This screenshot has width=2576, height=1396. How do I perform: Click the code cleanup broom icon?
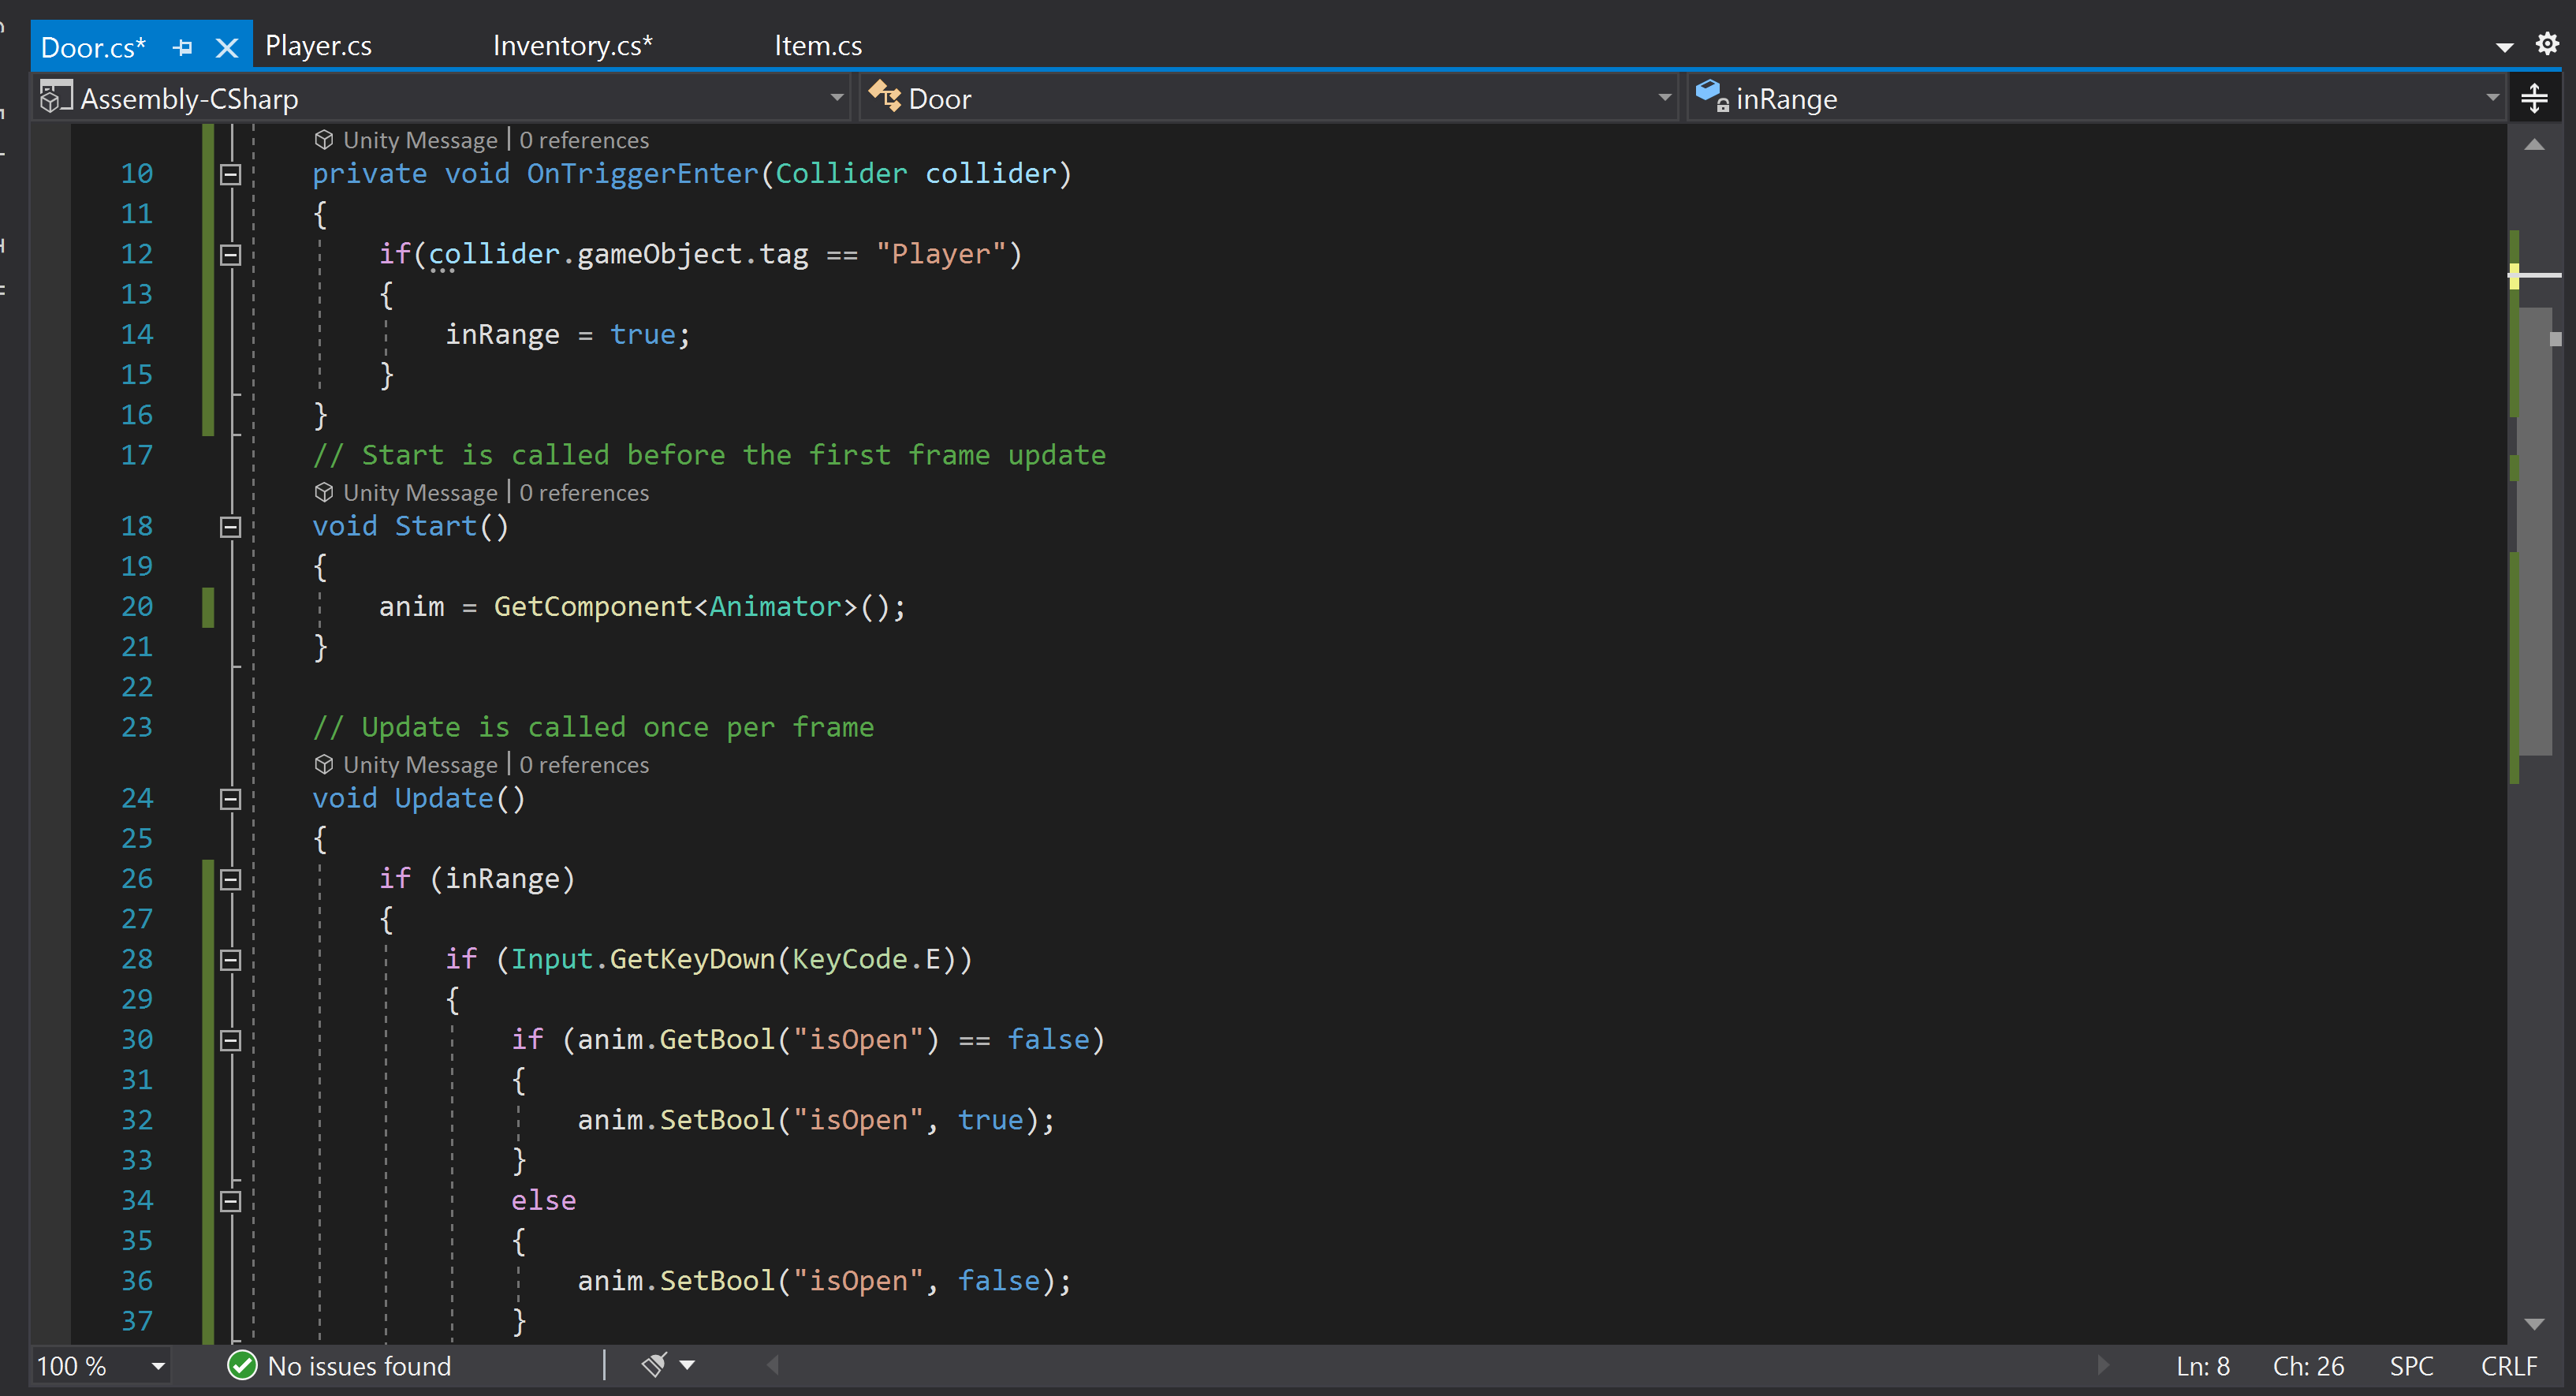[x=655, y=1365]
